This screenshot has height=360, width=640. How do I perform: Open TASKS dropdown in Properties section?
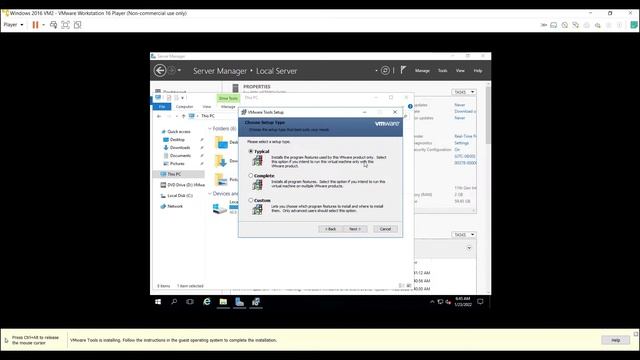[x=464, y=92]
